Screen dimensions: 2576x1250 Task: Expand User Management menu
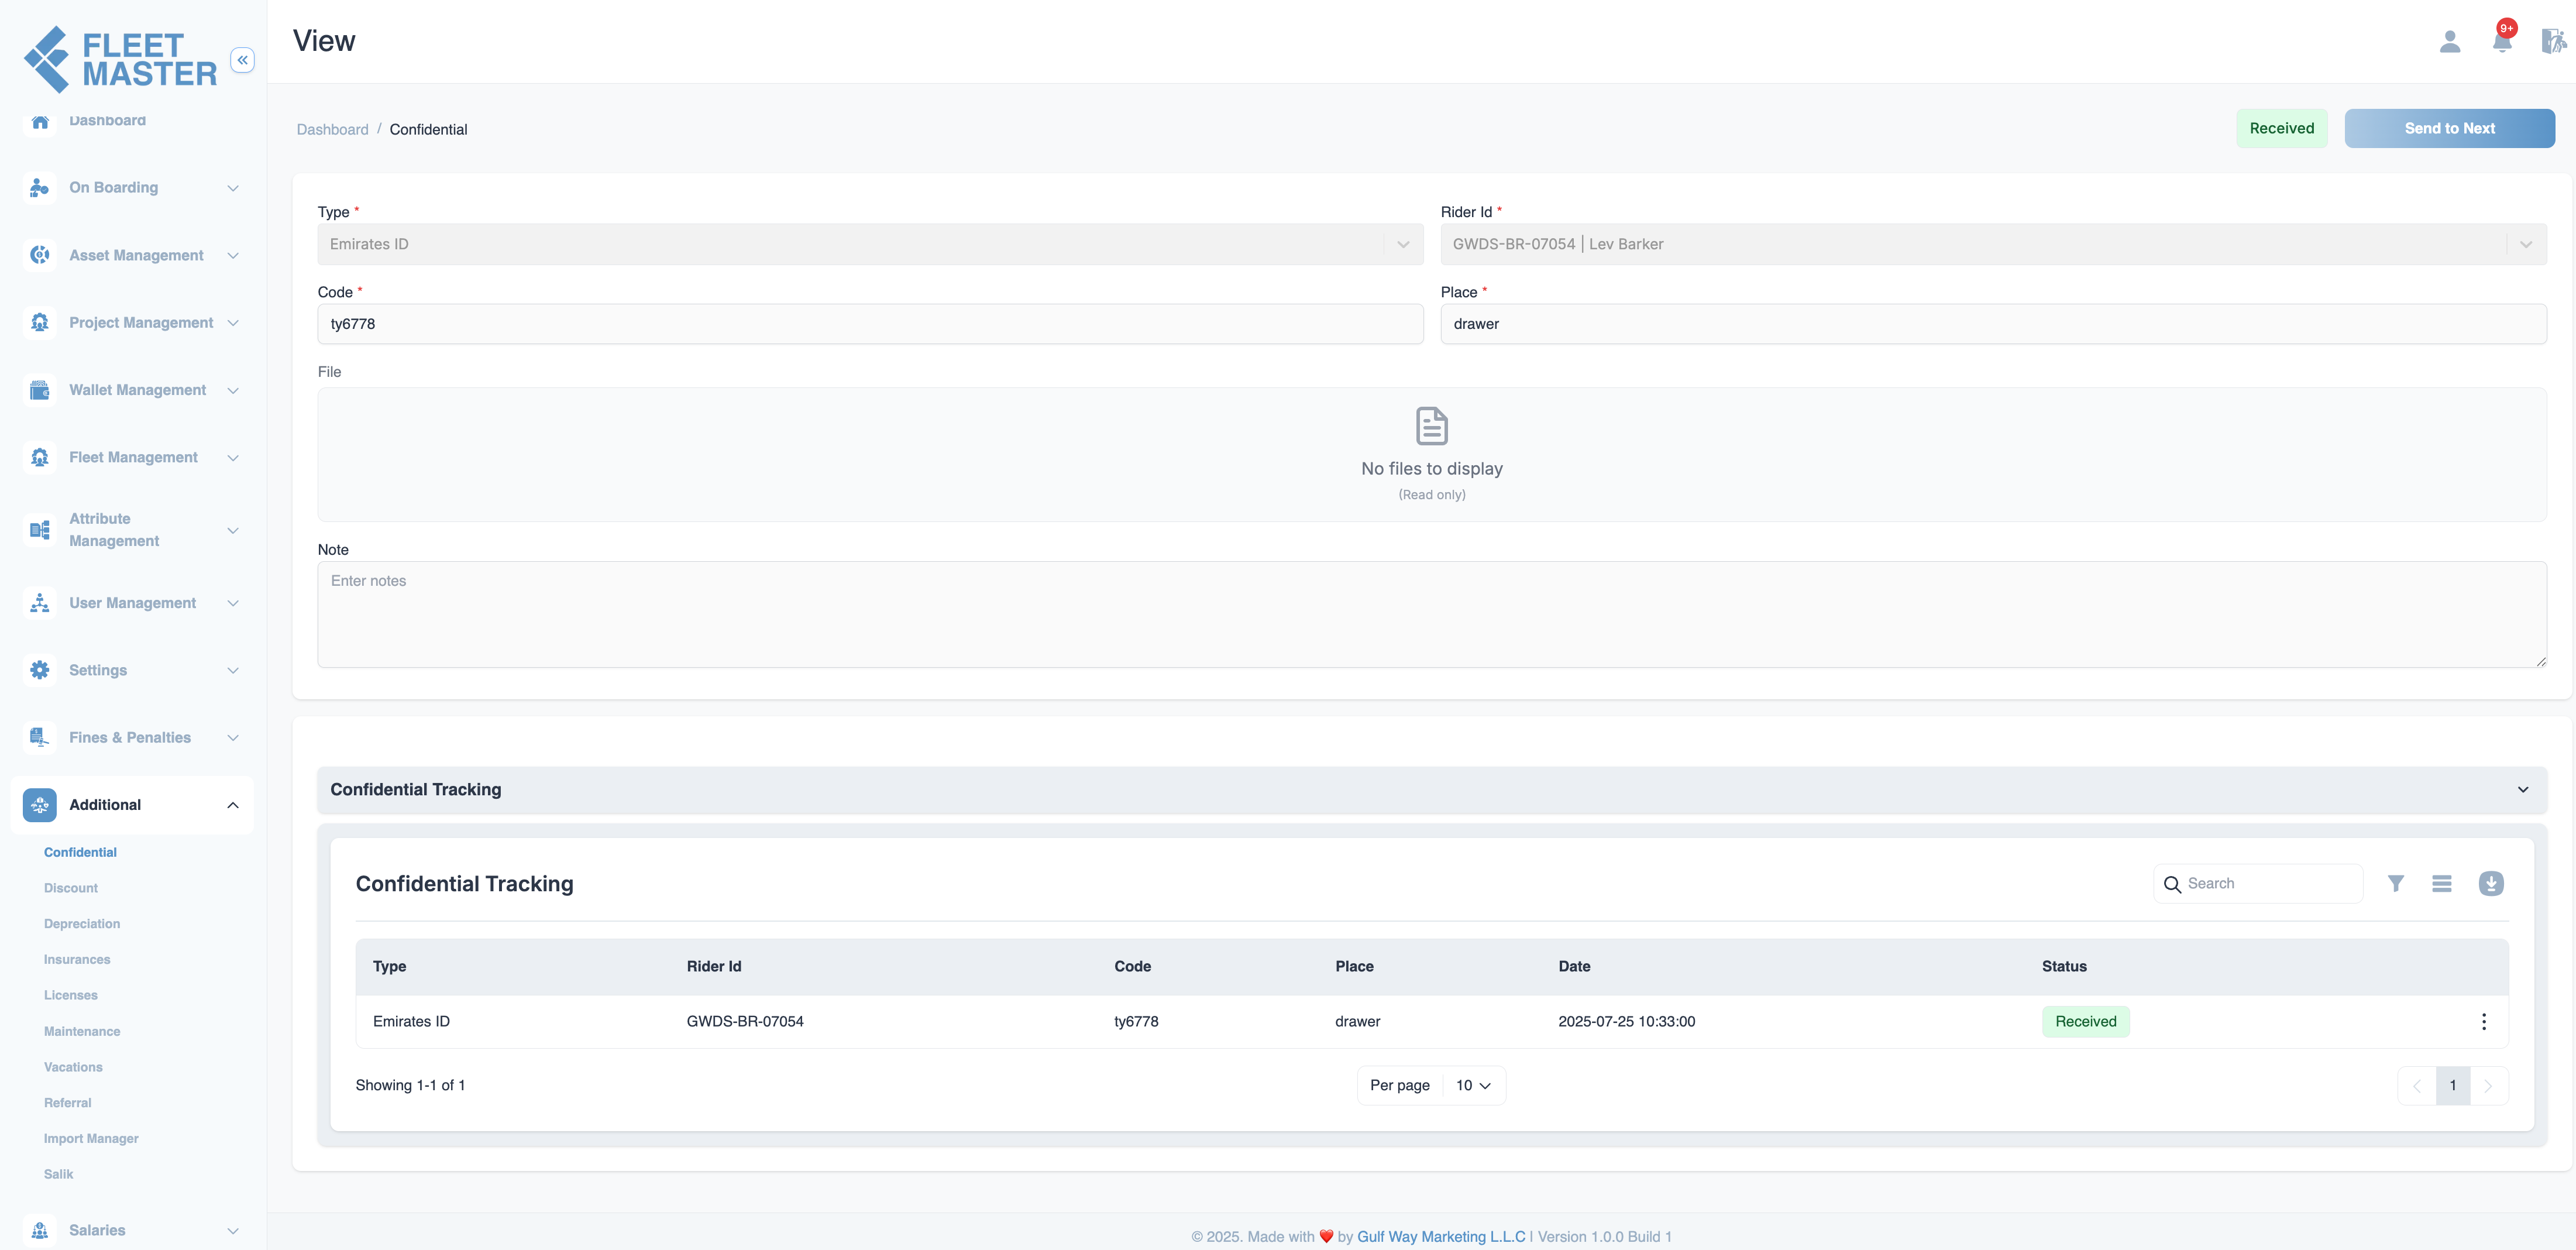pos(233,603)
